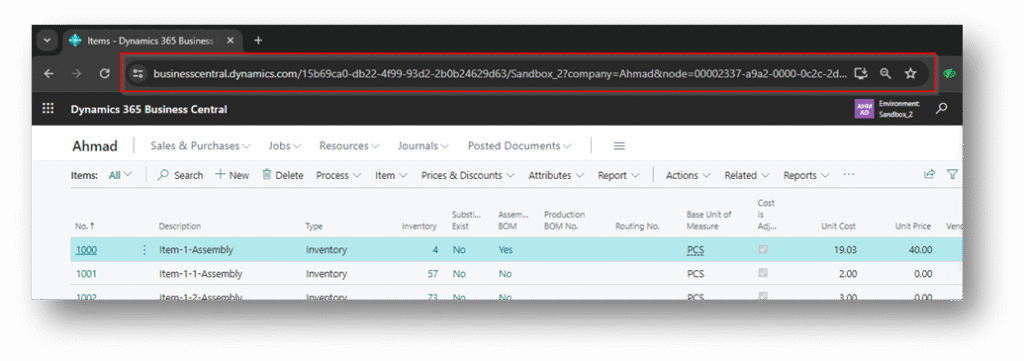
Task: Click unit cost 19.03
Action: (x=844, y=249)
